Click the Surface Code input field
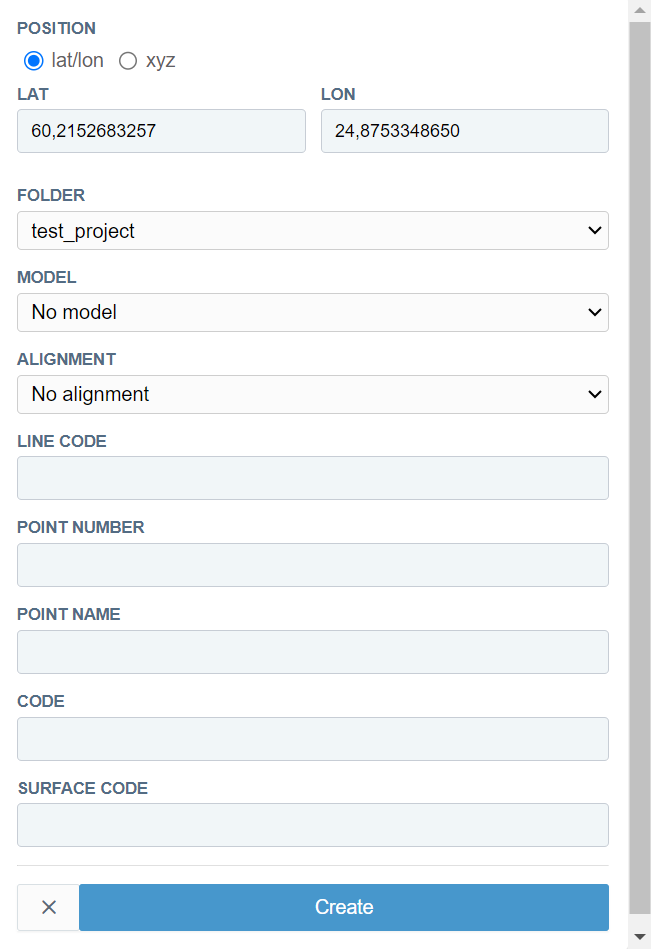This screenshot has height=949, width=651. (312, 825)
